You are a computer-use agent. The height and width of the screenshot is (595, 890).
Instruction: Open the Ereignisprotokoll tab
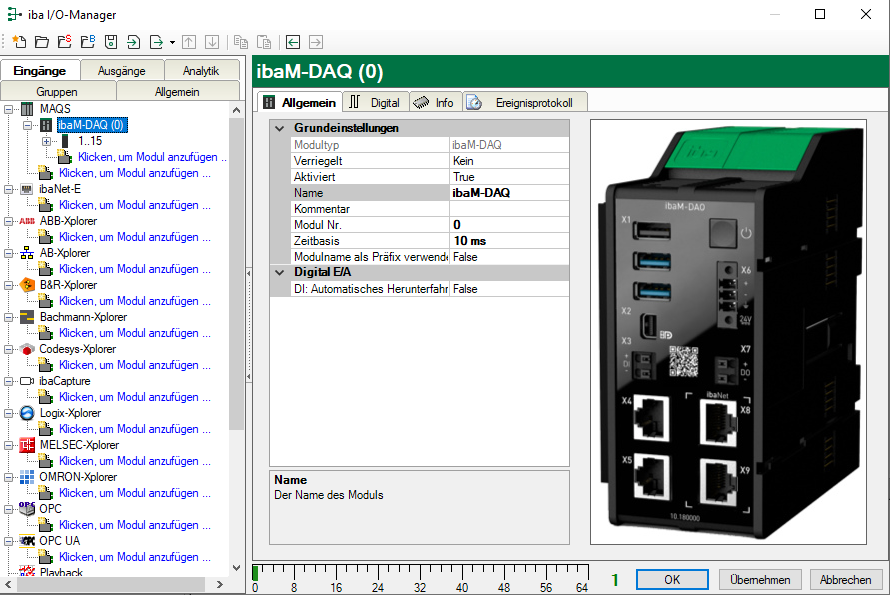click(533, 103)
